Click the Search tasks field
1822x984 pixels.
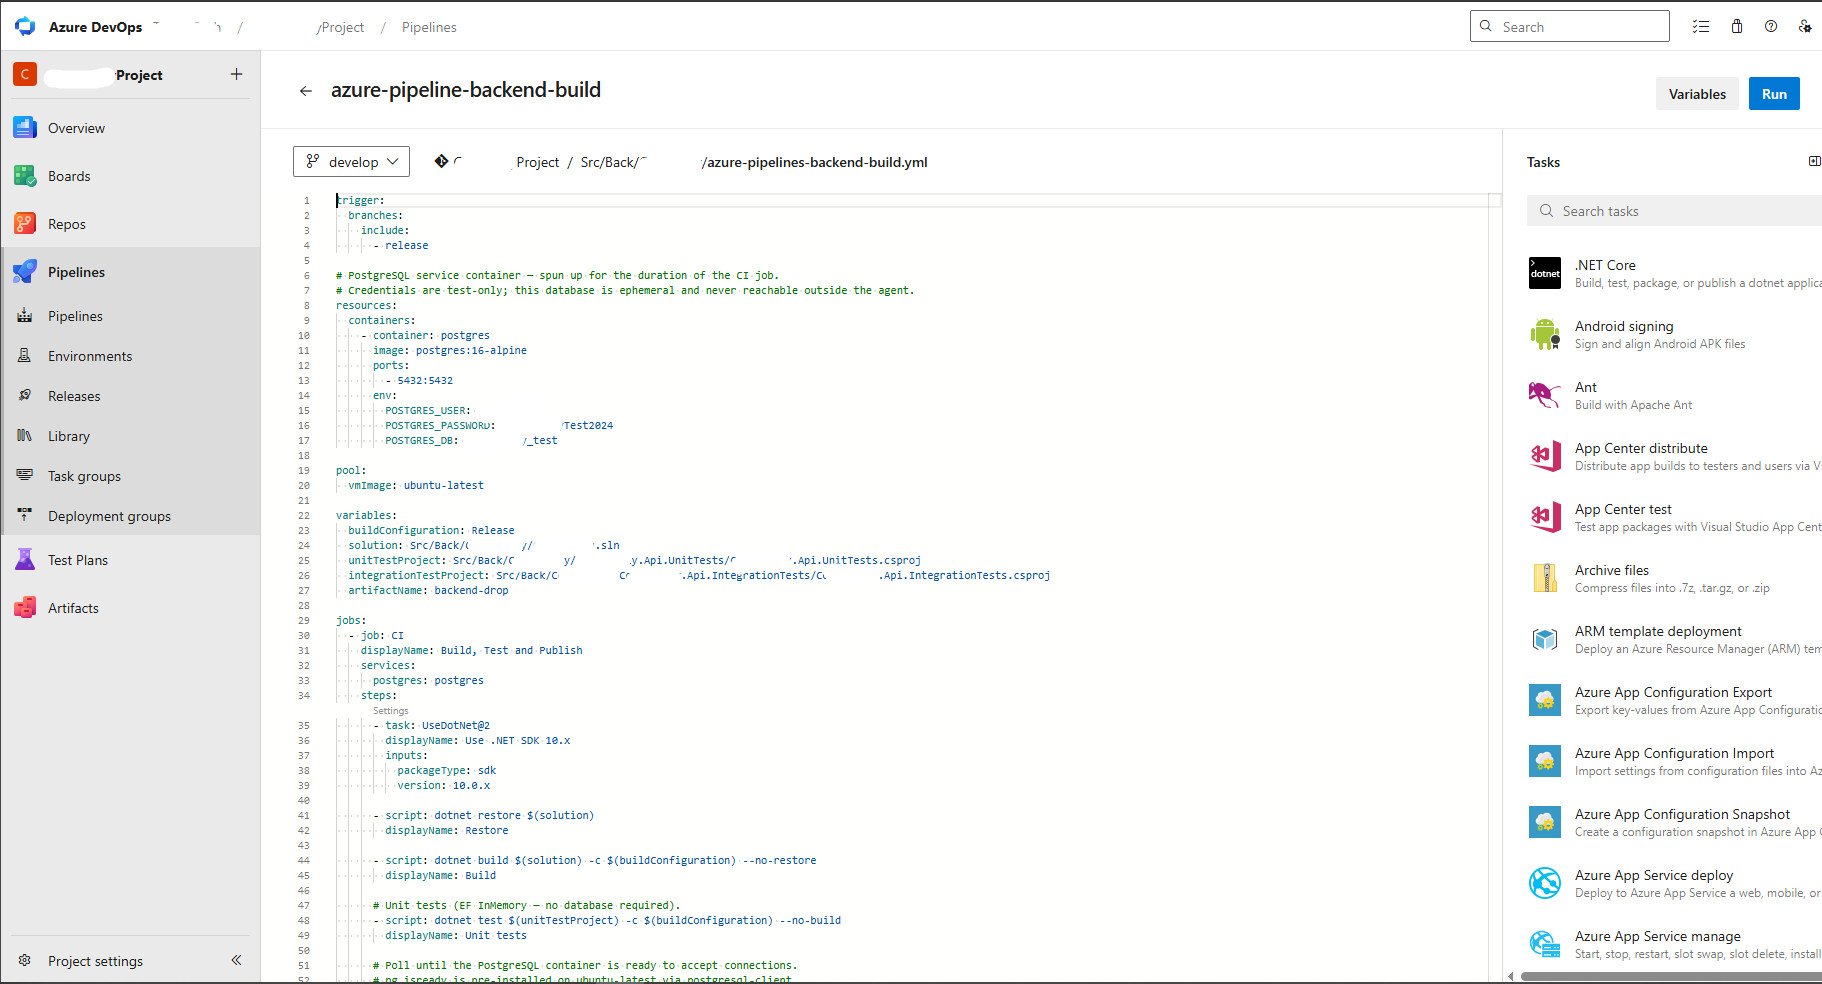[x=1674, y=211]
